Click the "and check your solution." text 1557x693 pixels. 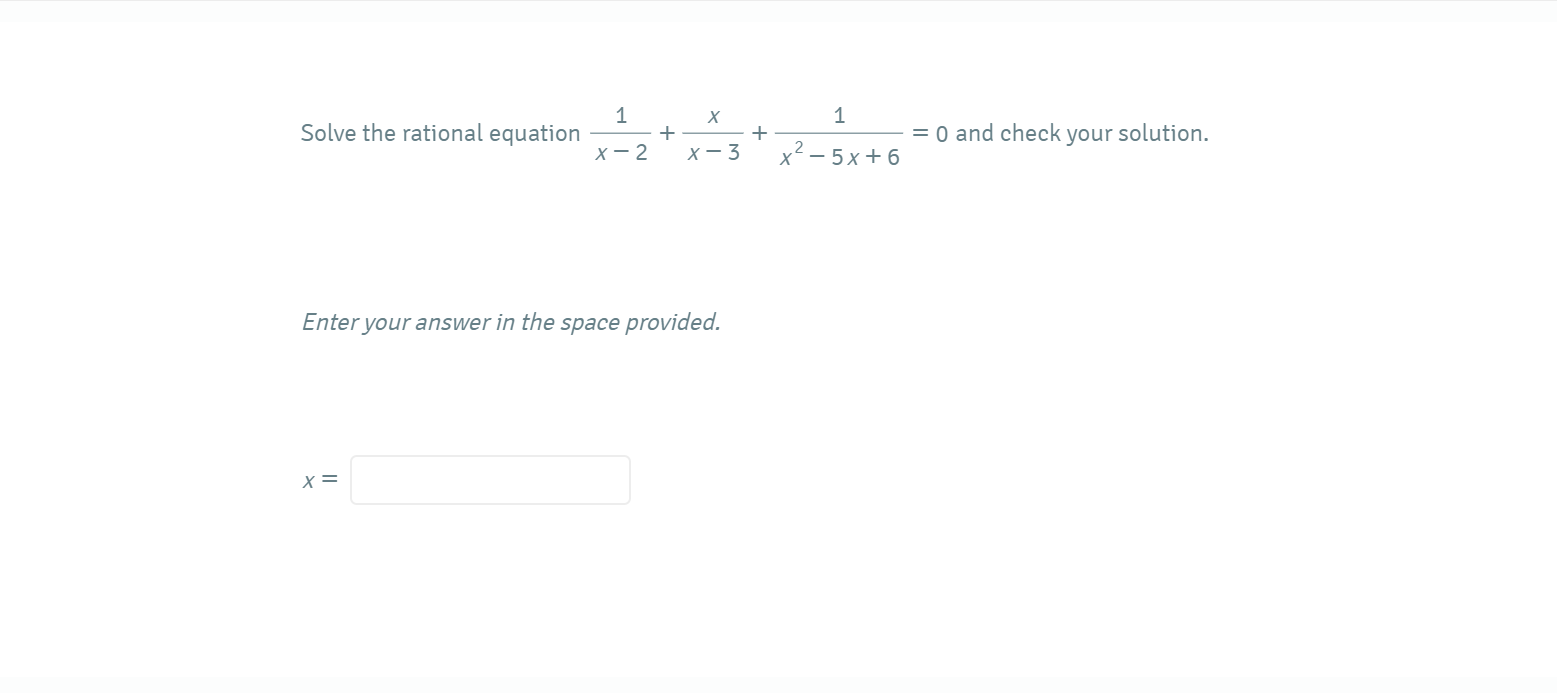click(1082, 133)
